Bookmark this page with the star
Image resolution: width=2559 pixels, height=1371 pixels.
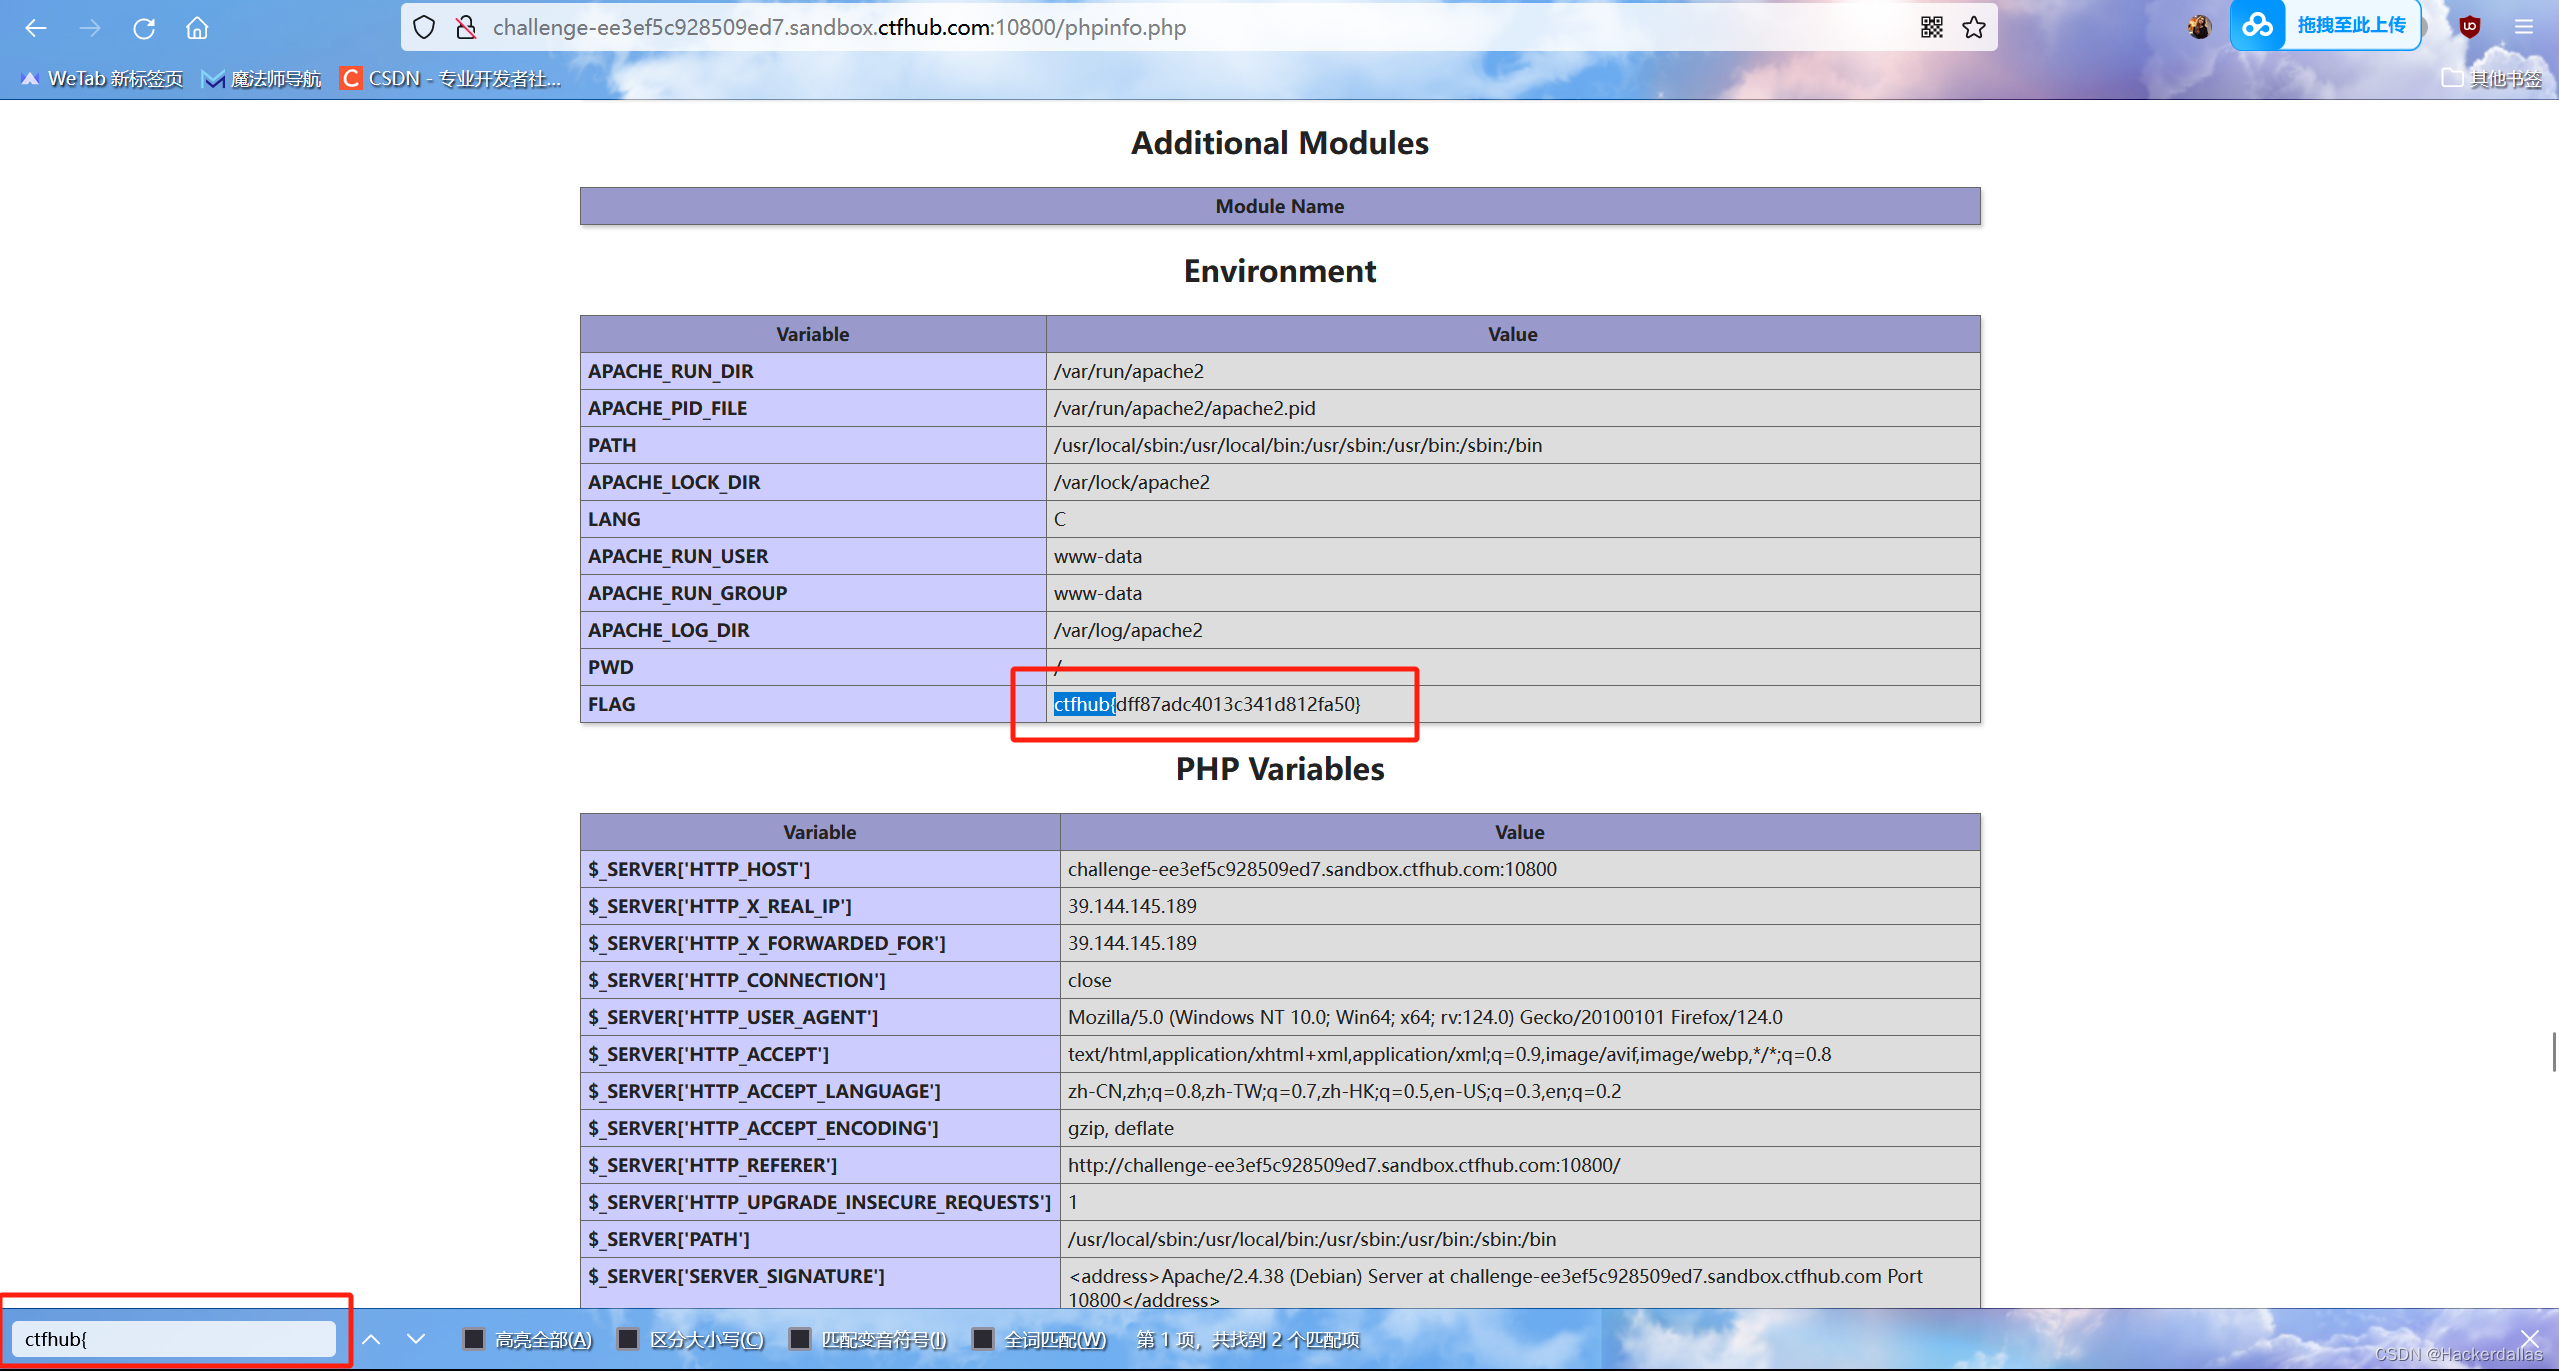[x=1973, y=28]
